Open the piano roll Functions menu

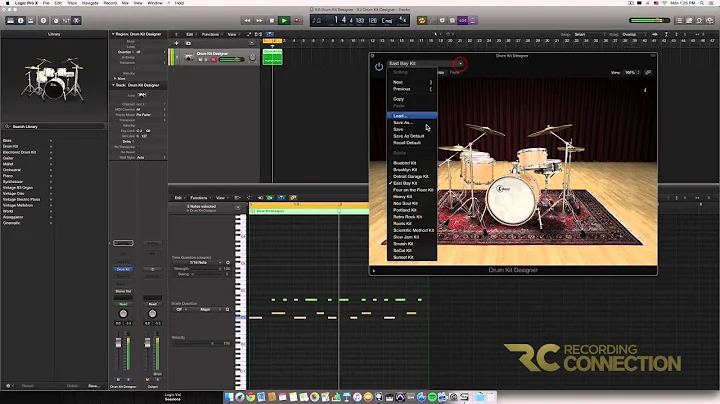pyautogui.click(x=199, y=198)
